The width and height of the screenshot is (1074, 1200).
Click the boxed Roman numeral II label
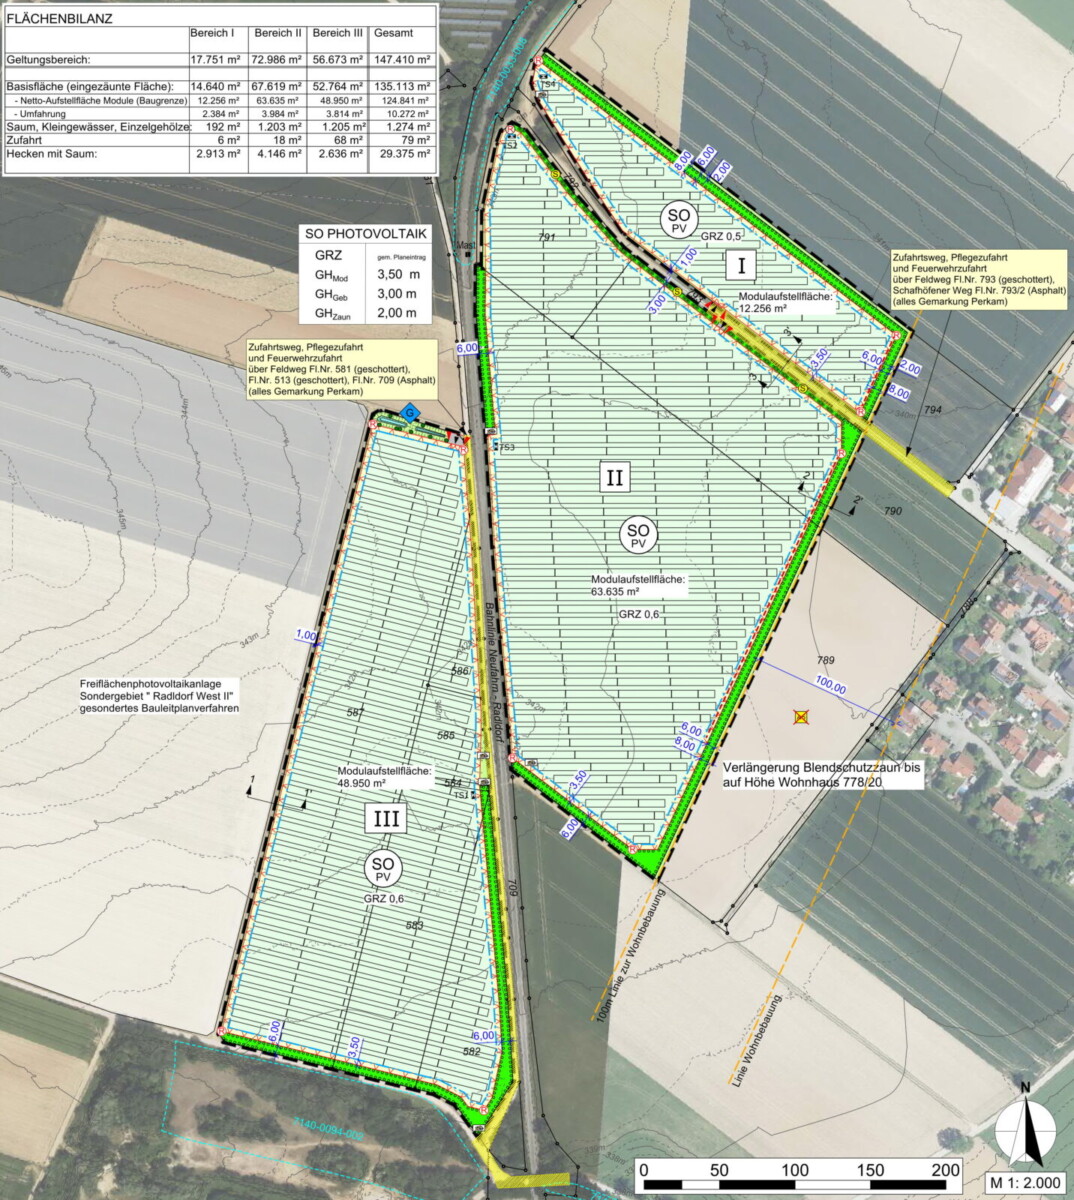[x=614, y=477]
